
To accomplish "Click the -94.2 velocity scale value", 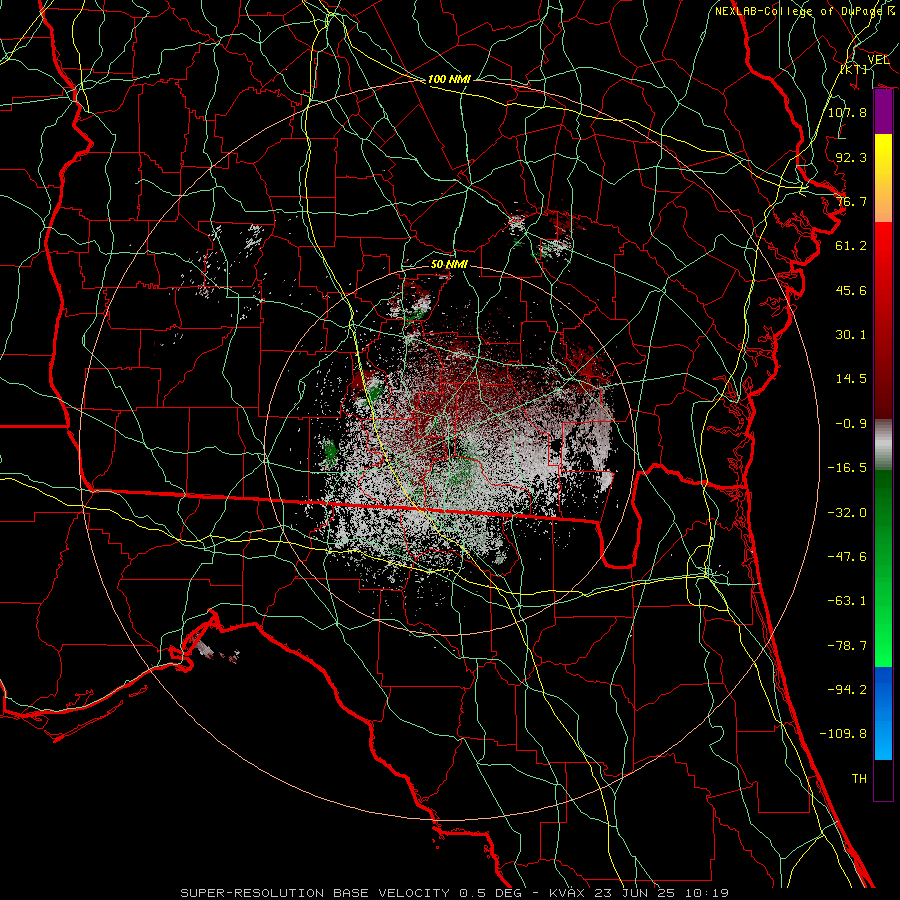I will coord(847,690).
